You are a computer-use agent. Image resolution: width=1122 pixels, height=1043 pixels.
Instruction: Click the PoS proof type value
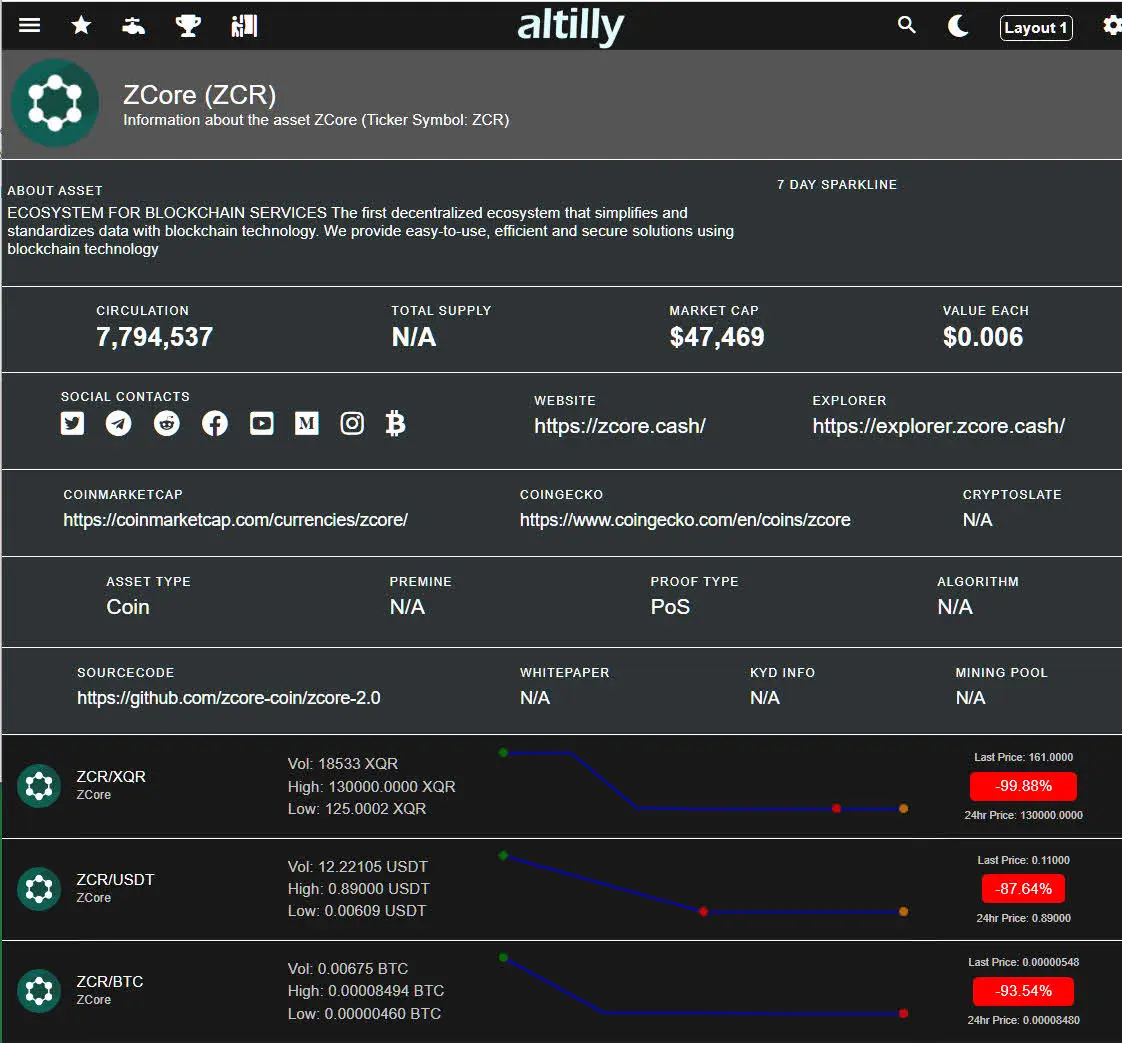click(x=670, y=607)
